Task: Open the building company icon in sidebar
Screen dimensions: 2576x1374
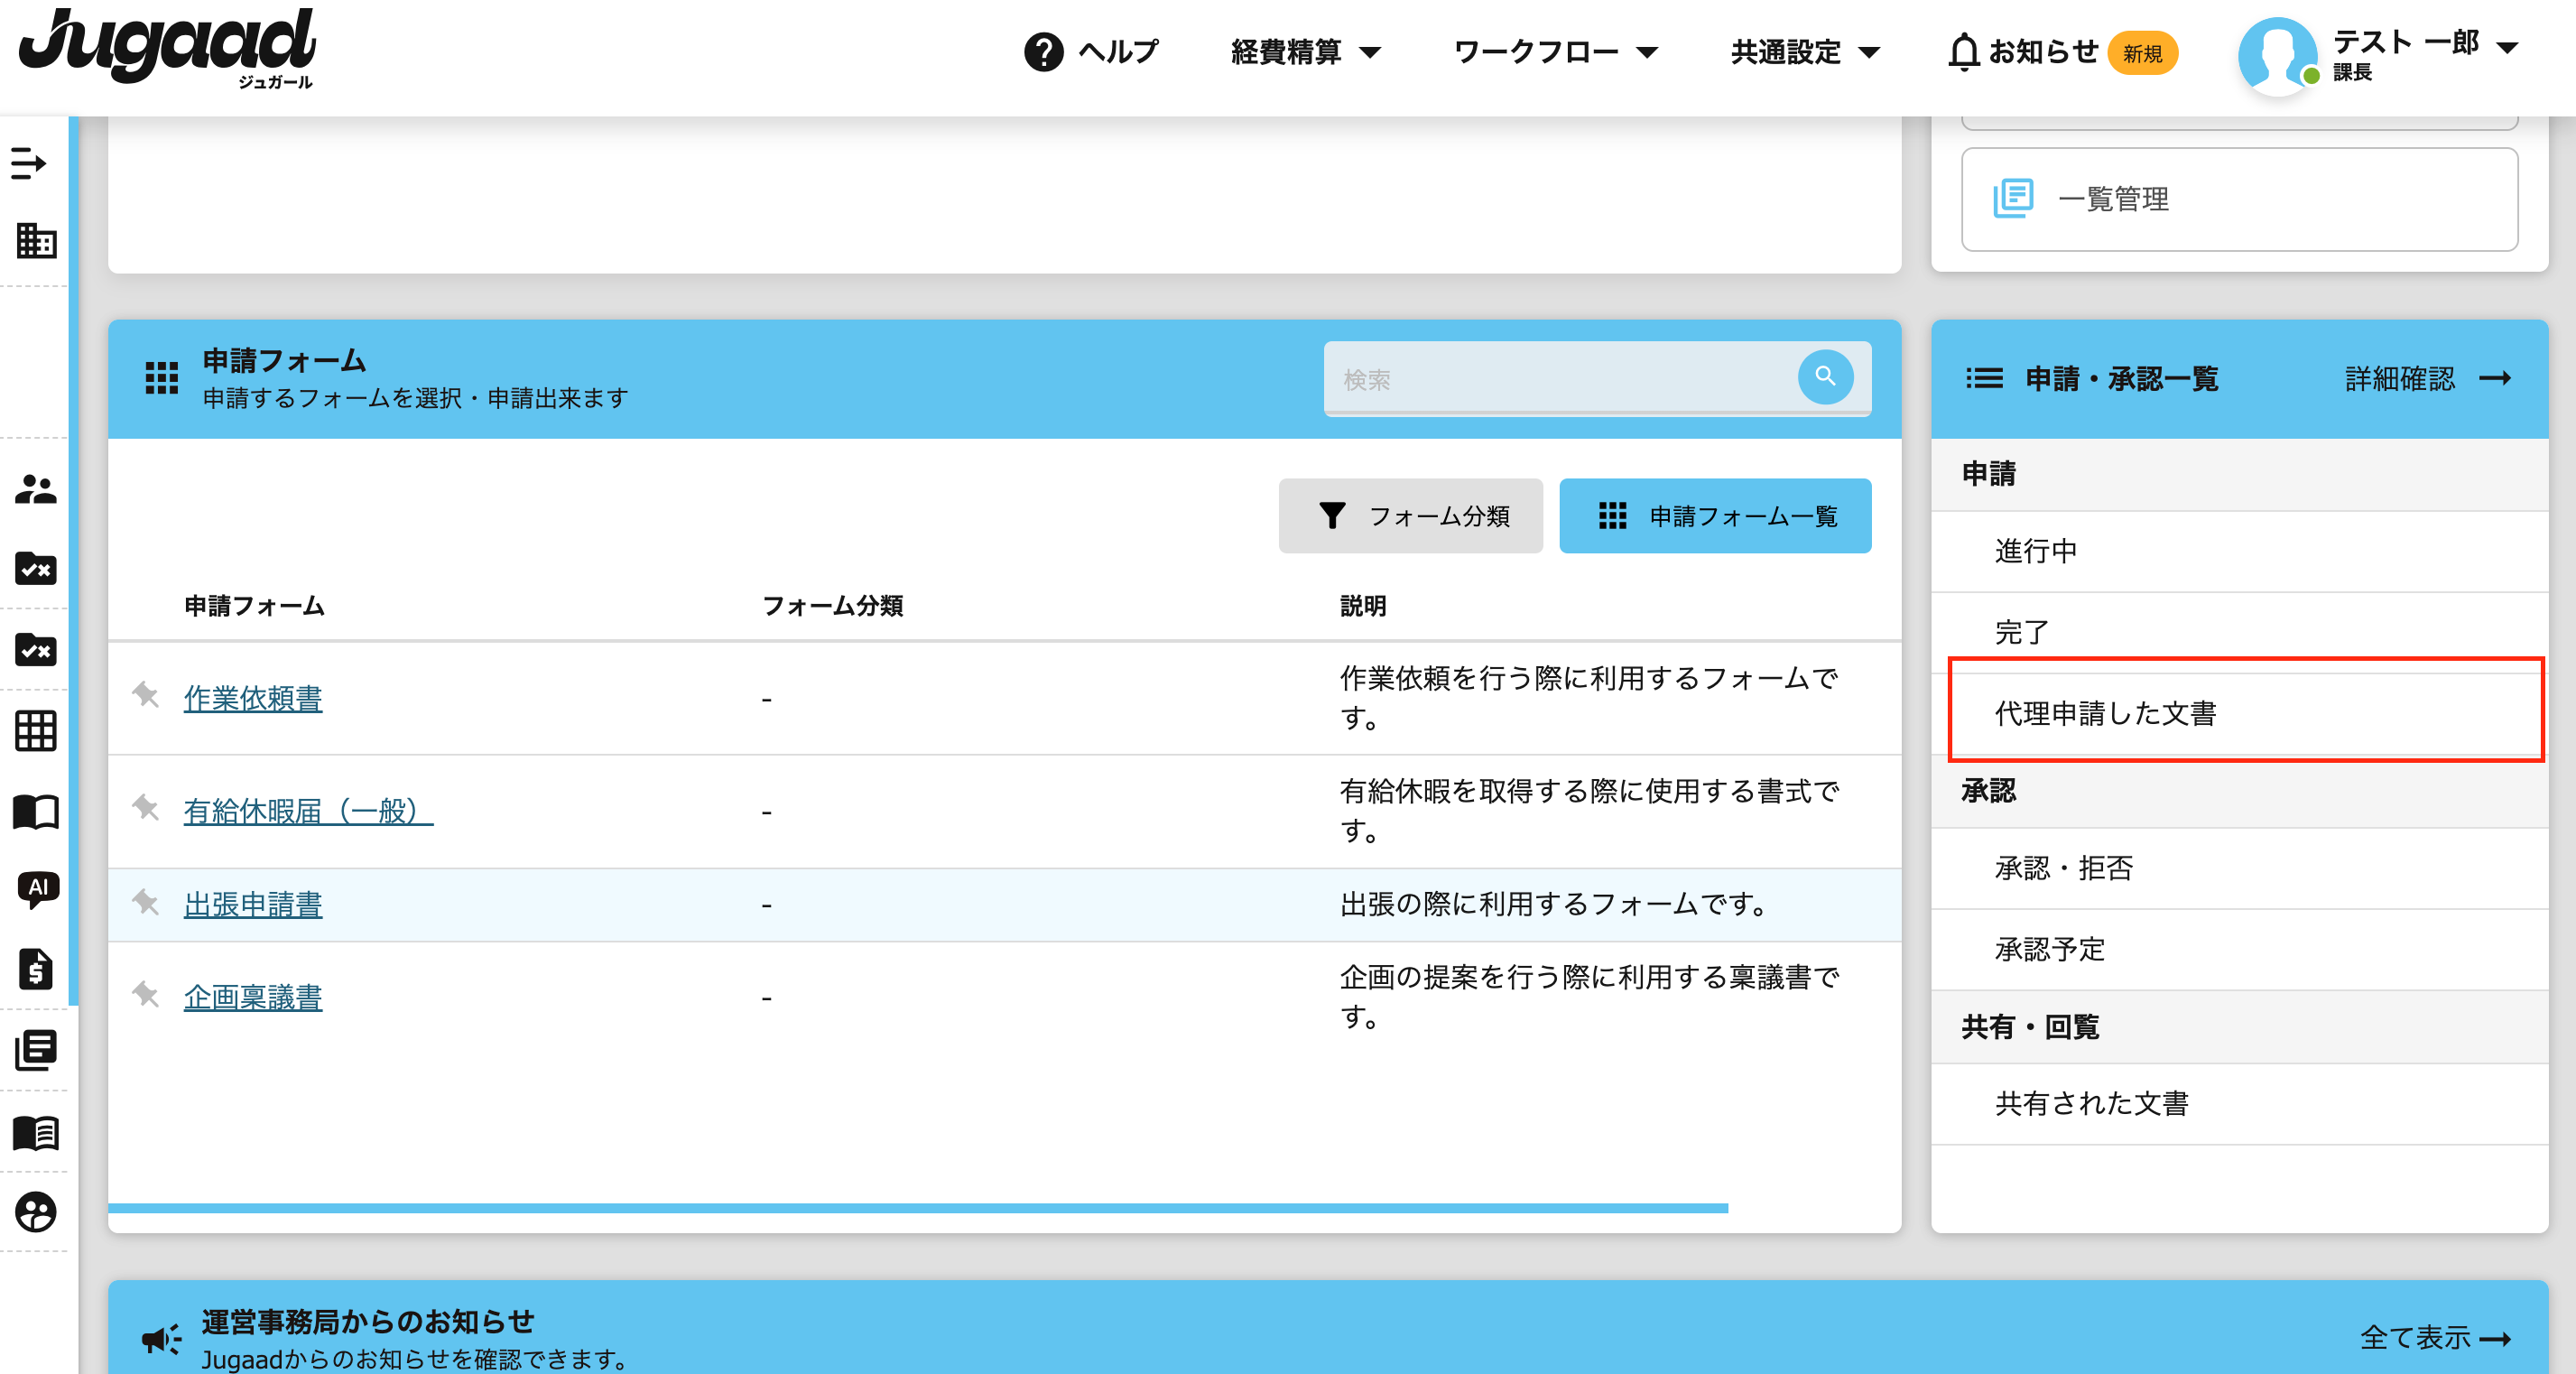Action: [x=36, y=241]
